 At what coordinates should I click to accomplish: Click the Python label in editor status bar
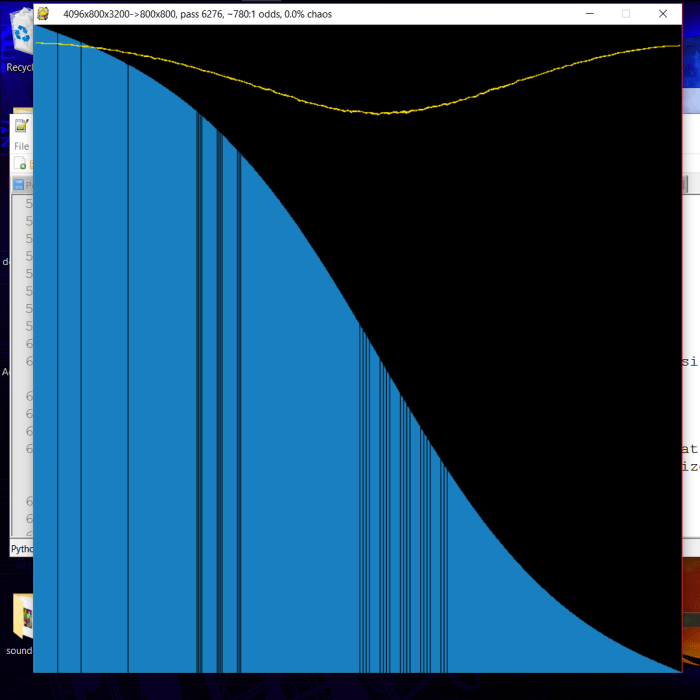tap(21, 549)
